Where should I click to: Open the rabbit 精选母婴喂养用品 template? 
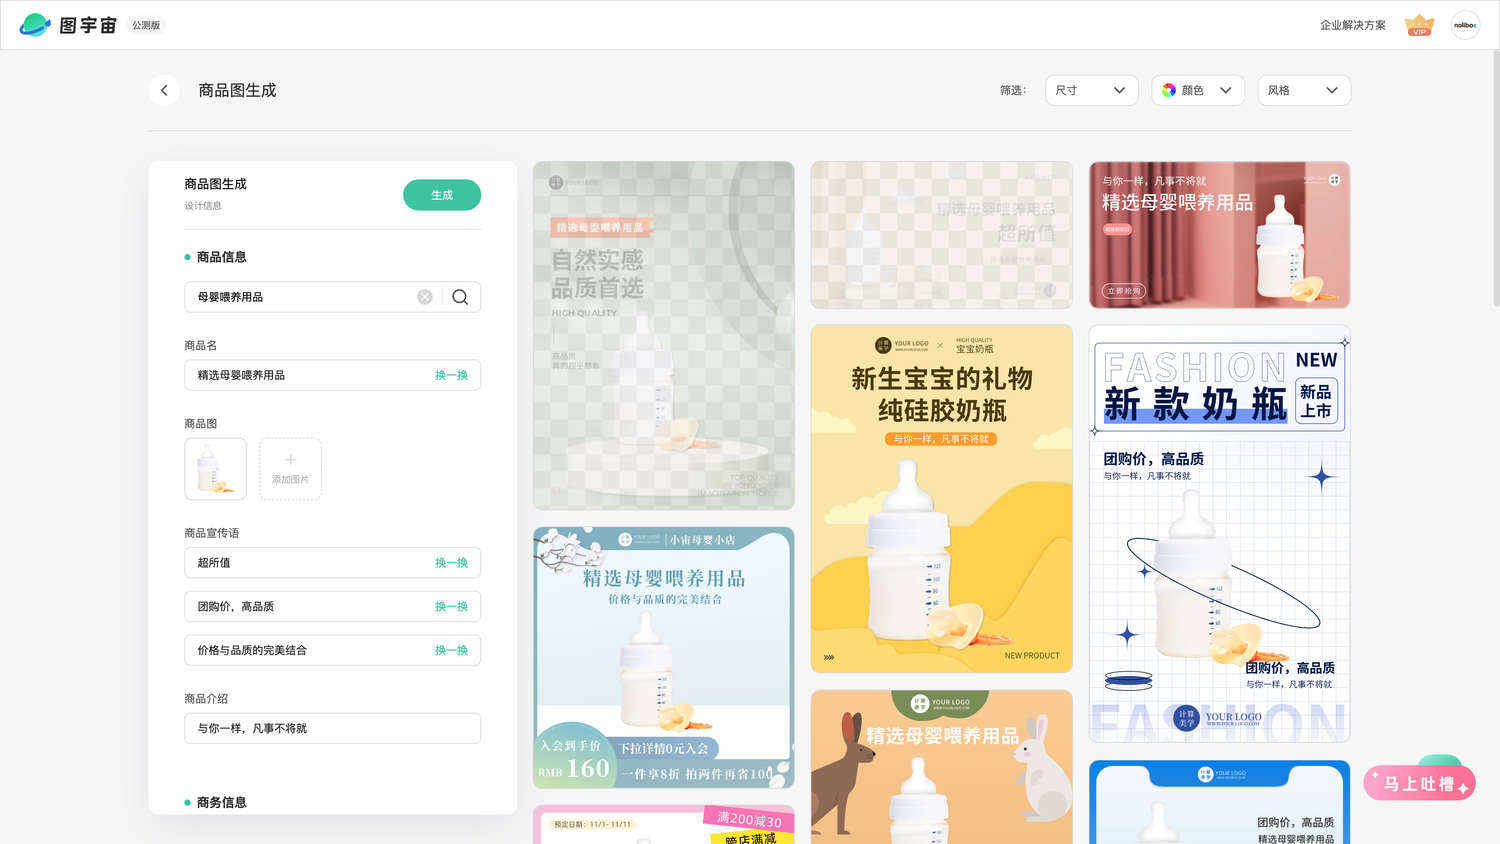(x=942, y=767)
